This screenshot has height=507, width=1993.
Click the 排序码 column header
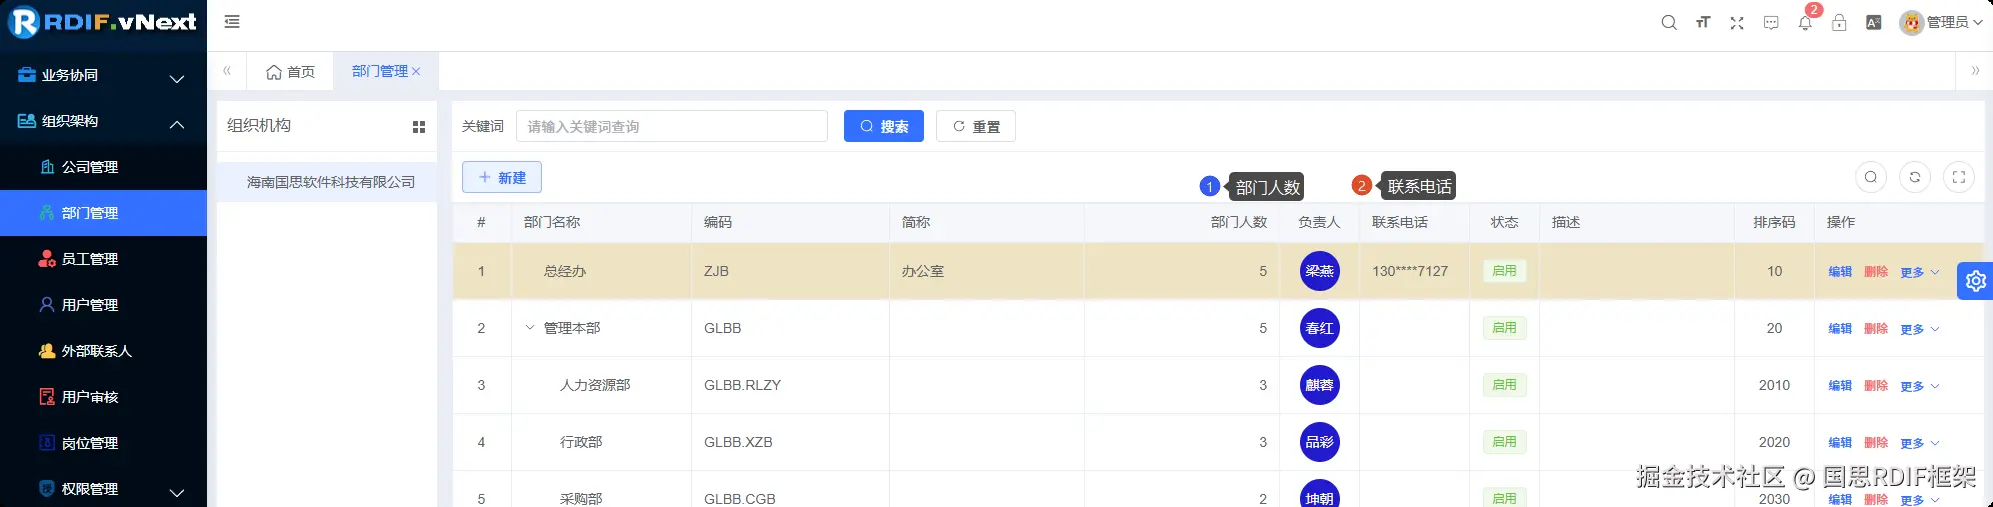tap(1774, 222)
